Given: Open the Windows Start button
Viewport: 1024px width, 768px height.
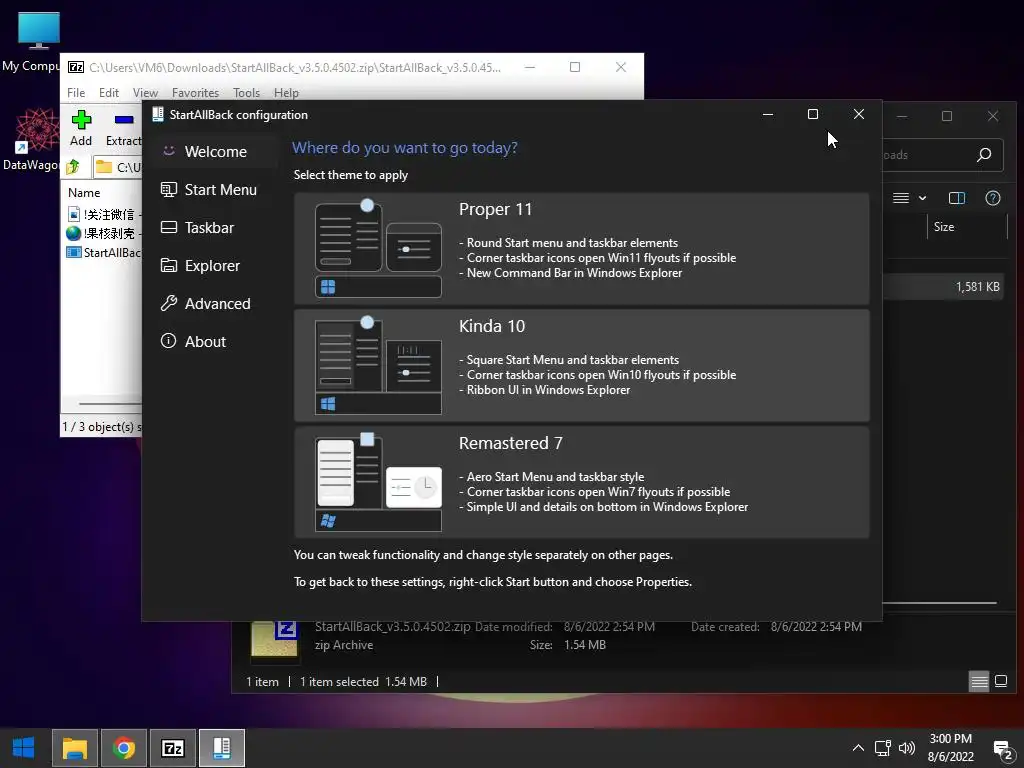Looking at the screenshot, I should point(24,748).
